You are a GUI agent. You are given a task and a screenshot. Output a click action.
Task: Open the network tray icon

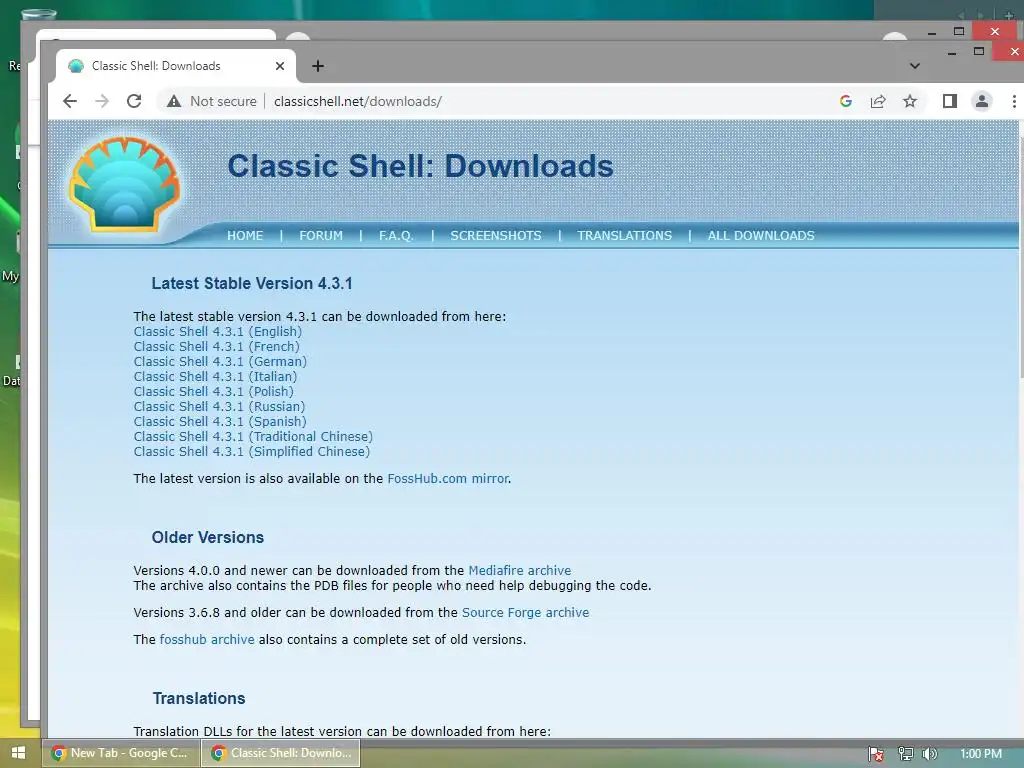905,754
